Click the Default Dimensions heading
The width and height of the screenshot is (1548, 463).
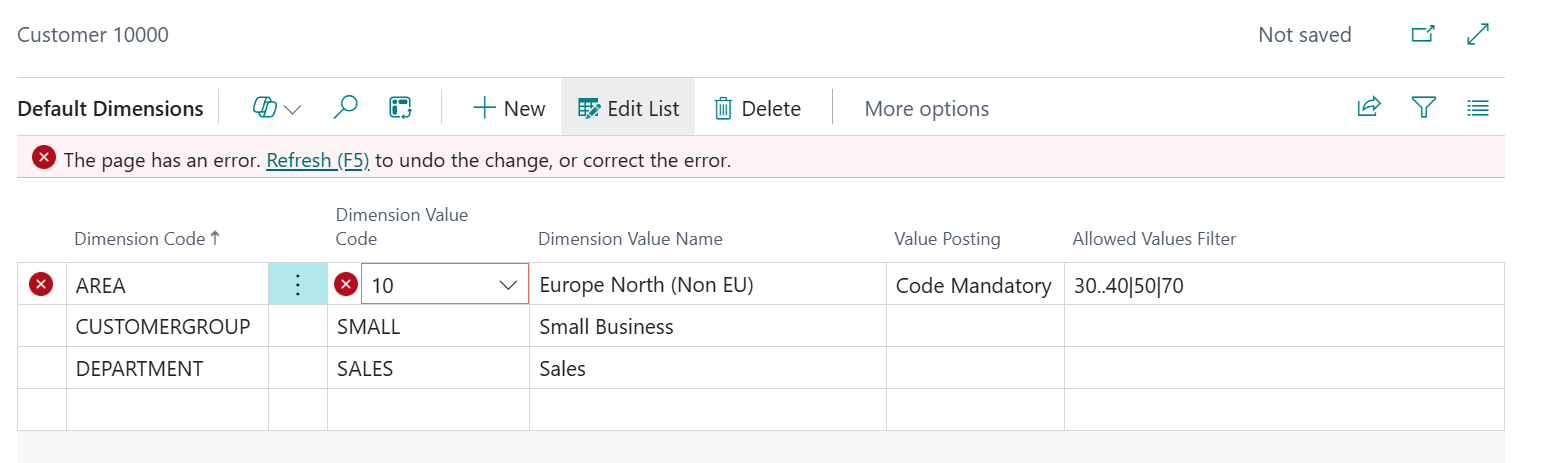(x=110, y=108)
